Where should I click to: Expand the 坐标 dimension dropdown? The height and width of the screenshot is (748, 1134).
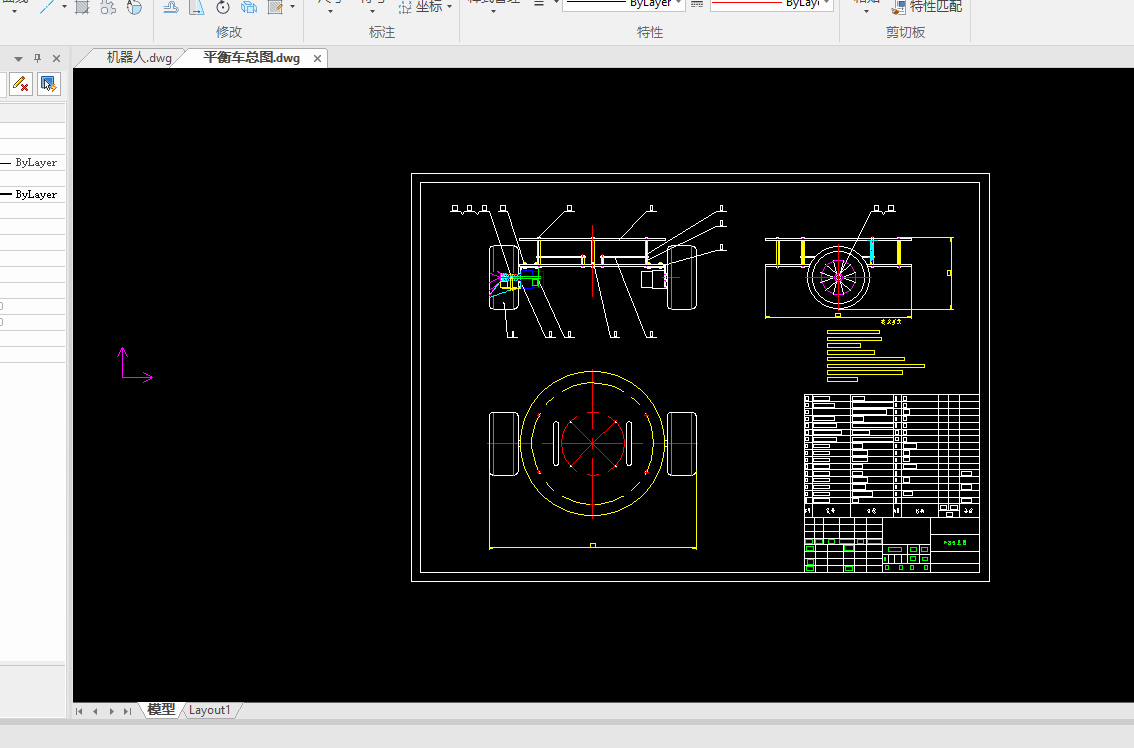point(449,7)
